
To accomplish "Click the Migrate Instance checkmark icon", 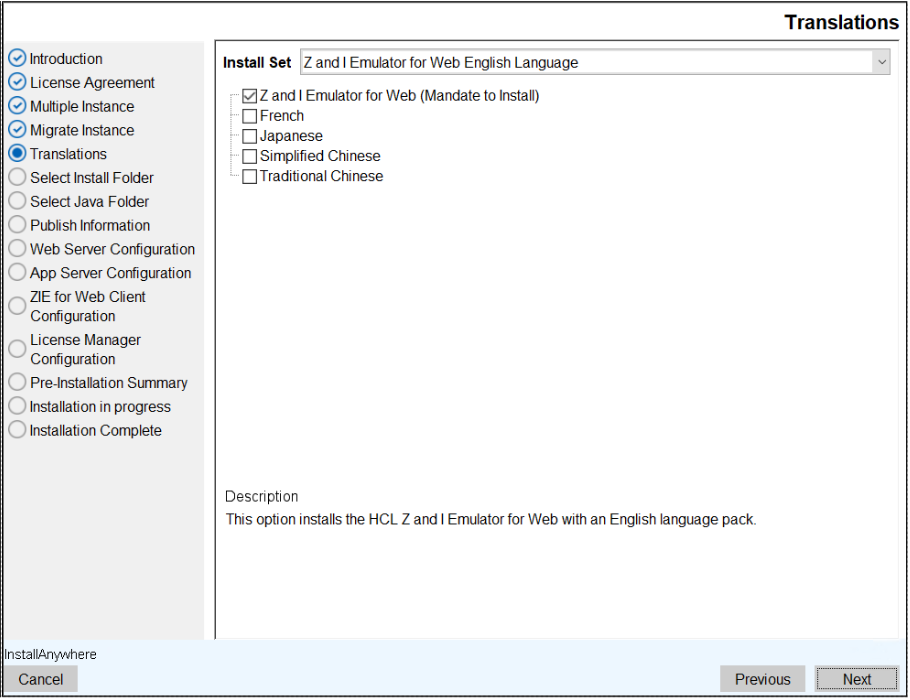I will pos(17,129).
